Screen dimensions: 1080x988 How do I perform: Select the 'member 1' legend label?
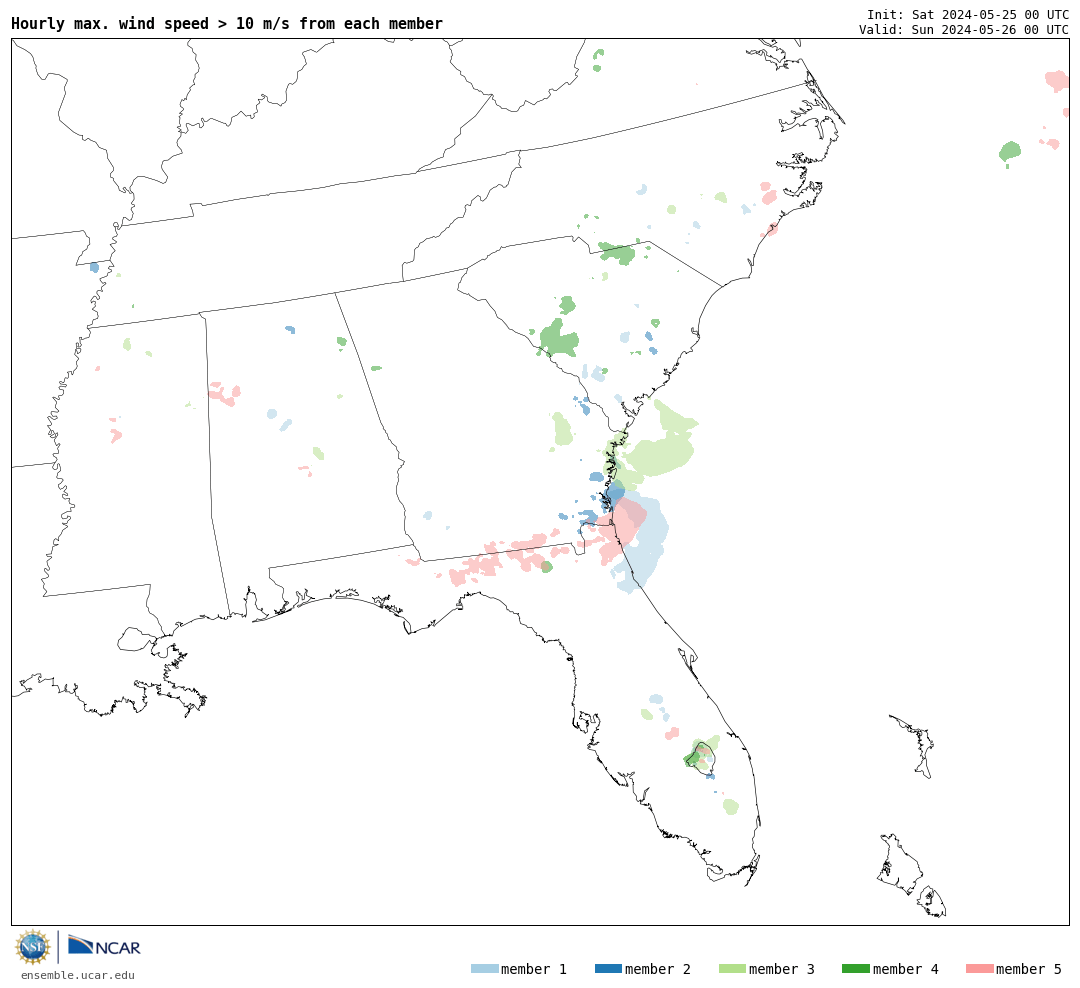coord(534,969)
